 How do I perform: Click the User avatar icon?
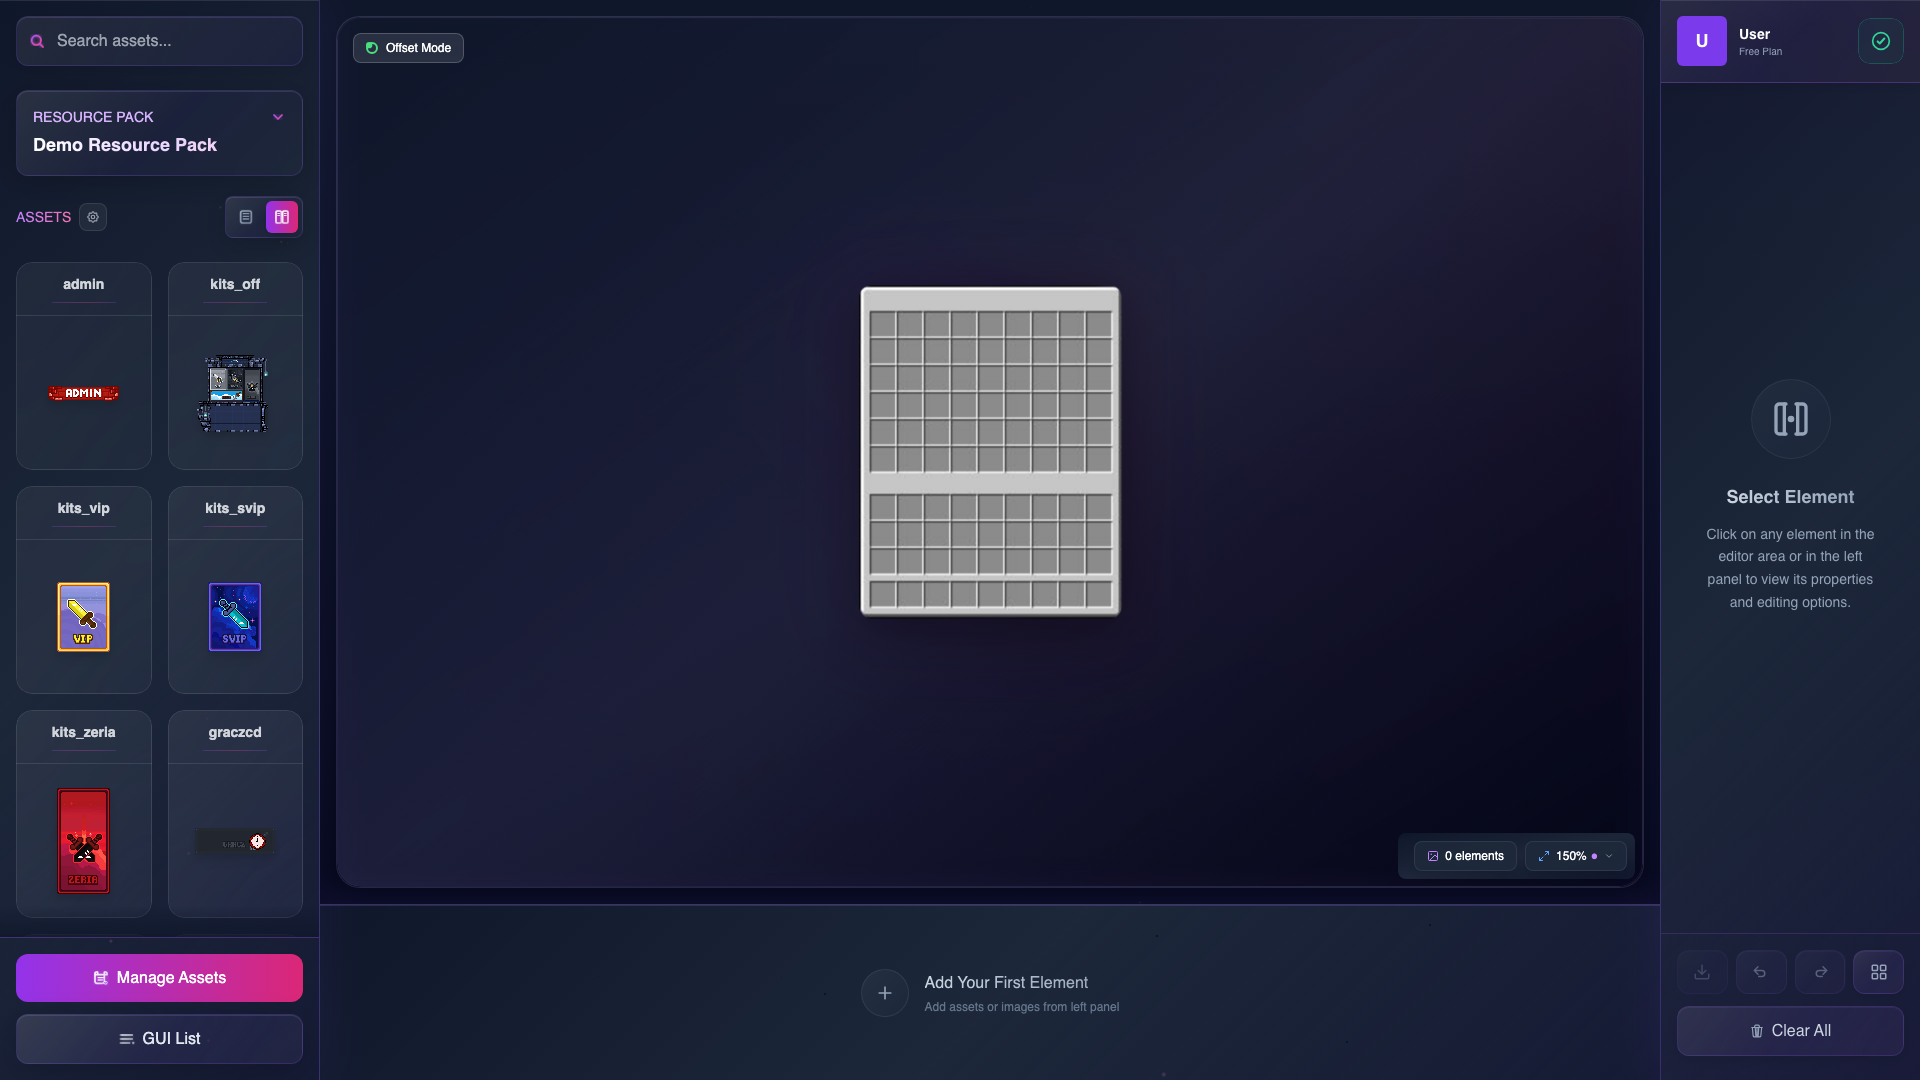coord(1702,41)
